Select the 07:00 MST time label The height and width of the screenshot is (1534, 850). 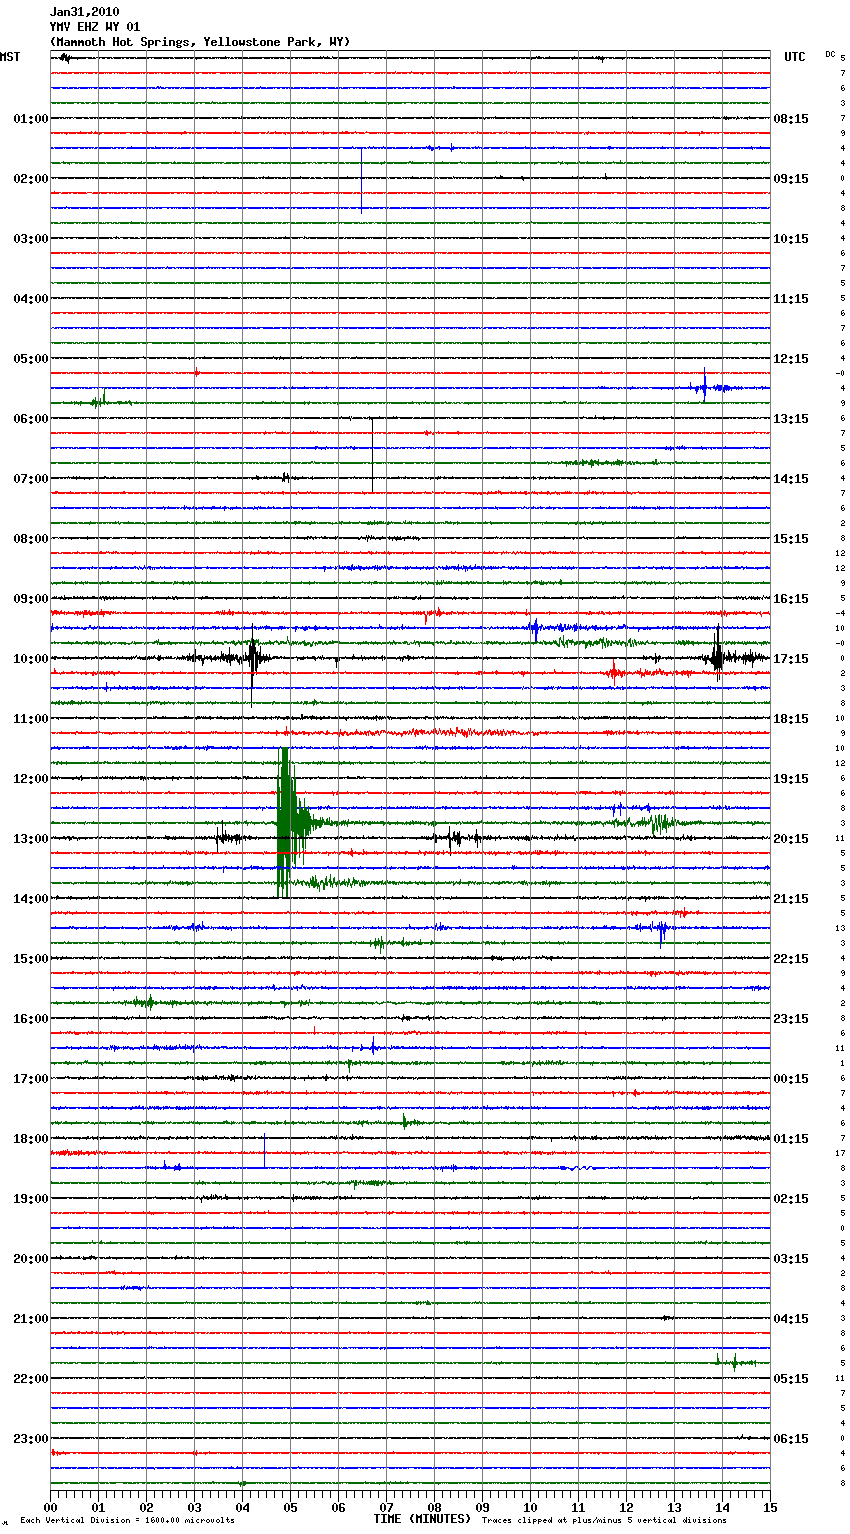(31, 479)
